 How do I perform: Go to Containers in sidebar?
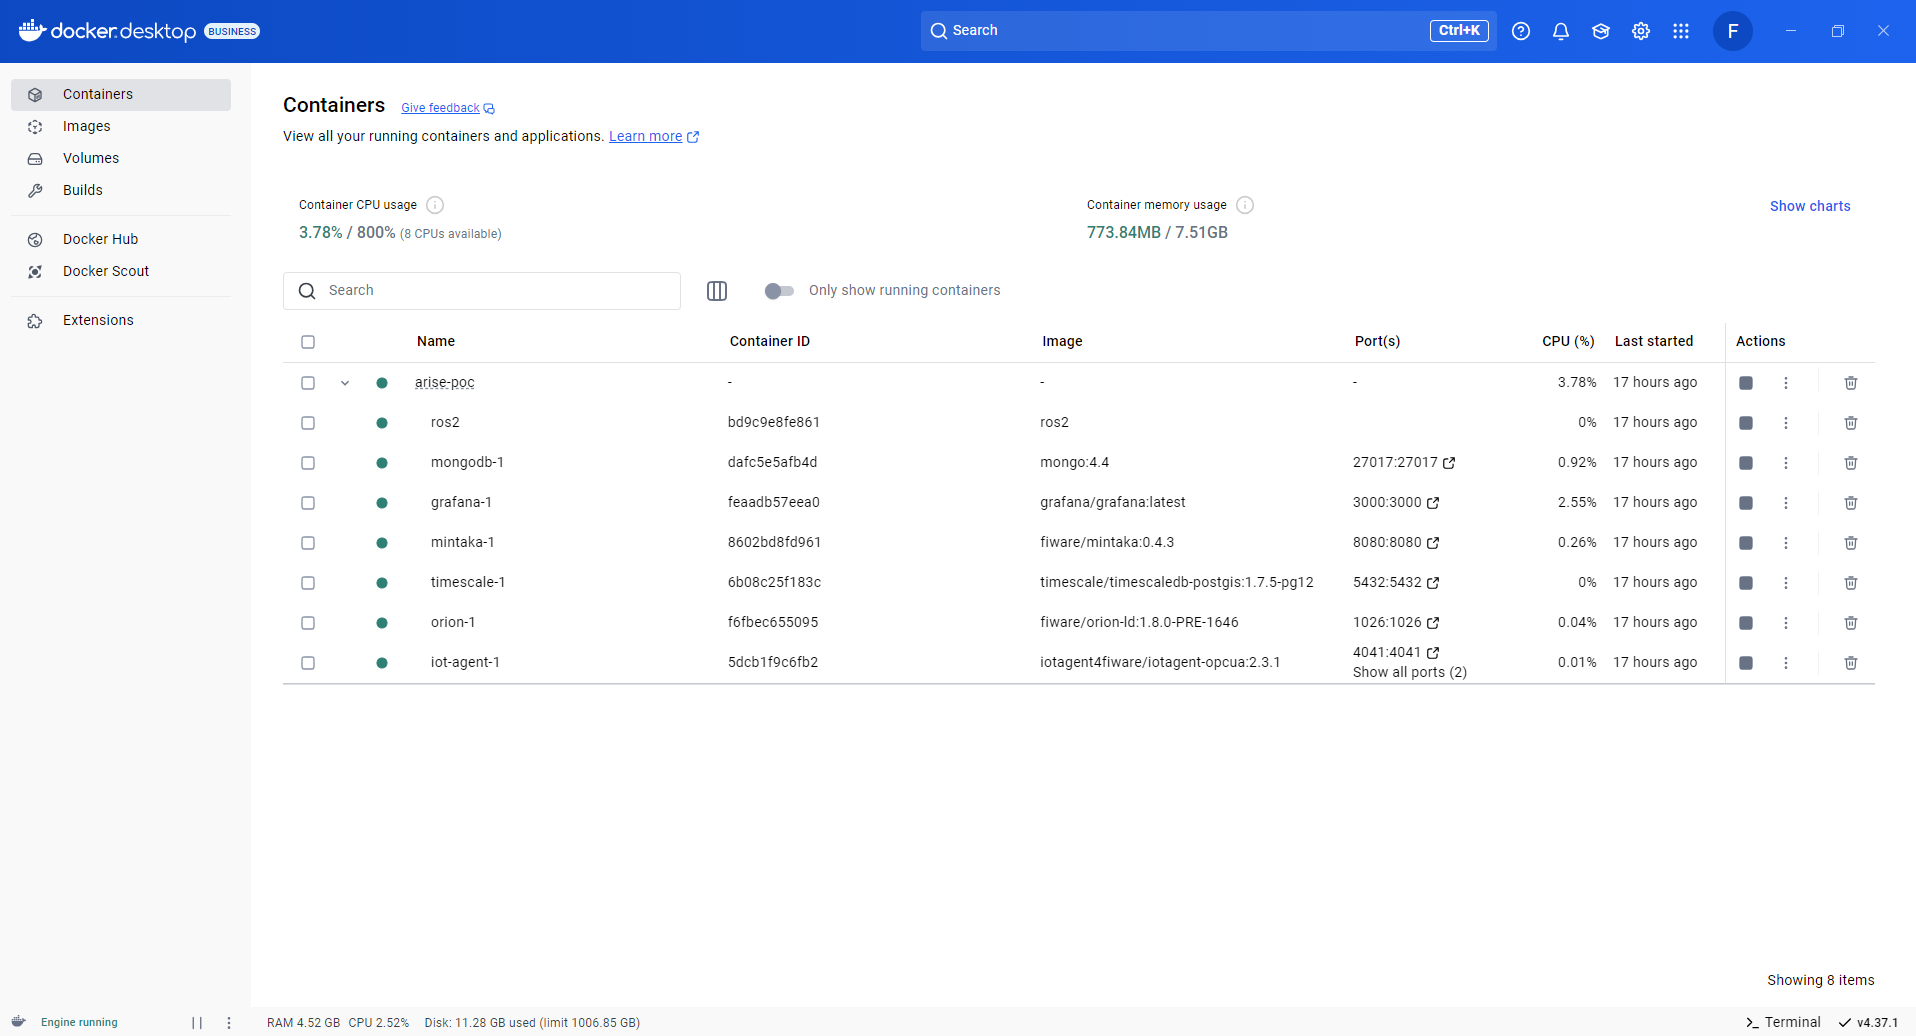click(x=121, y=95)
